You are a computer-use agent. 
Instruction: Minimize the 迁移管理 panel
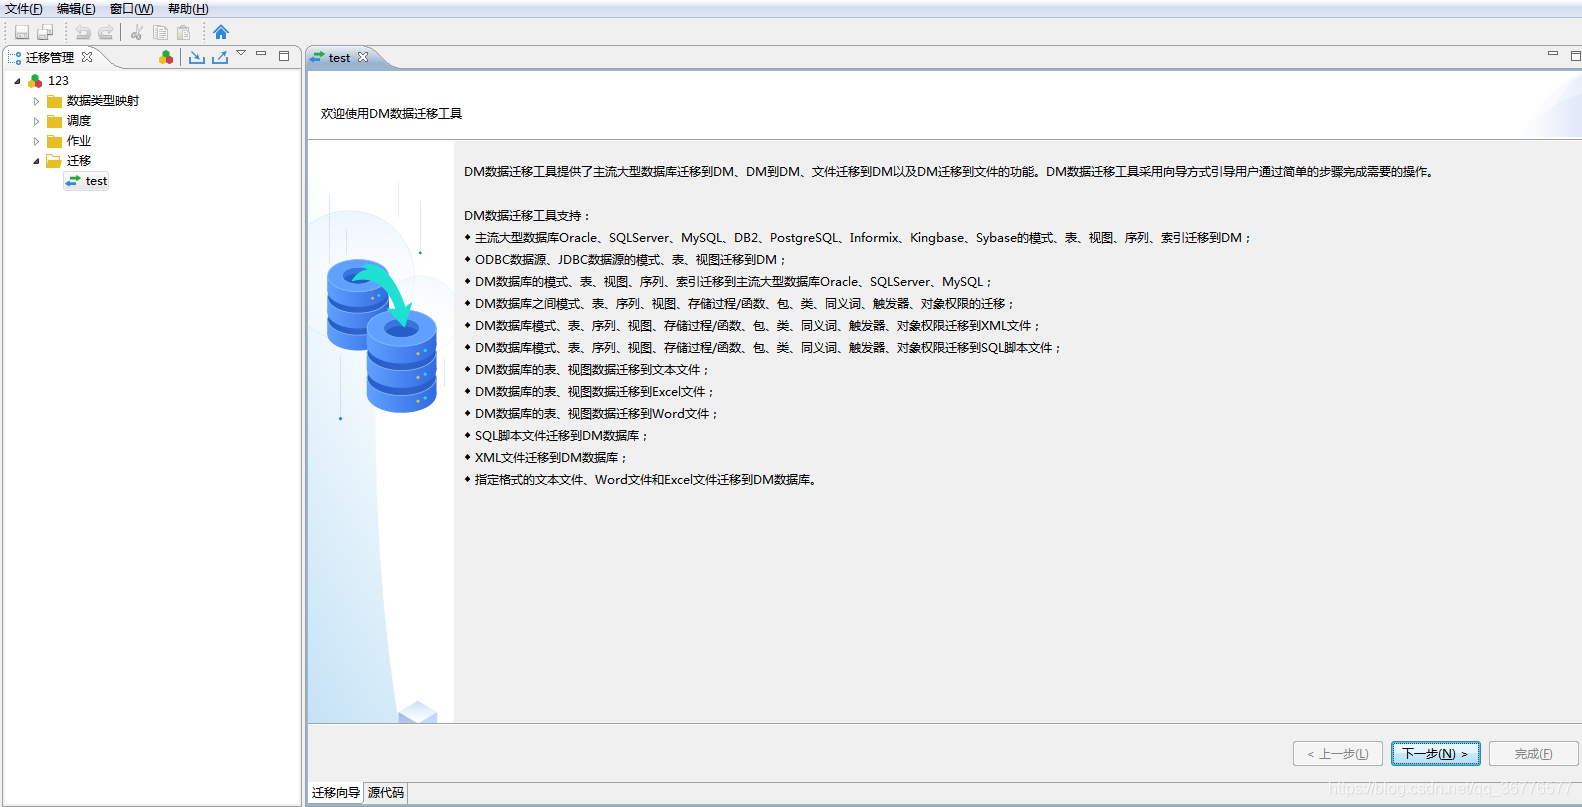tap(261, 54)
